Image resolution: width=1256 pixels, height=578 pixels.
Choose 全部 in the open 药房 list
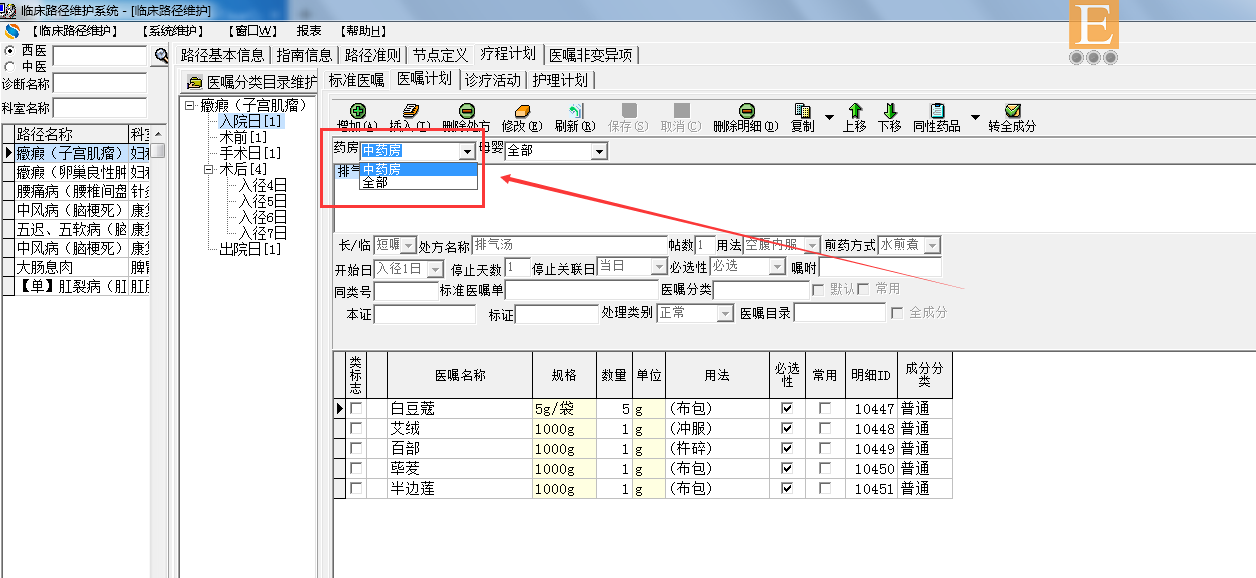pyautogui.click(x=418, y=183)
